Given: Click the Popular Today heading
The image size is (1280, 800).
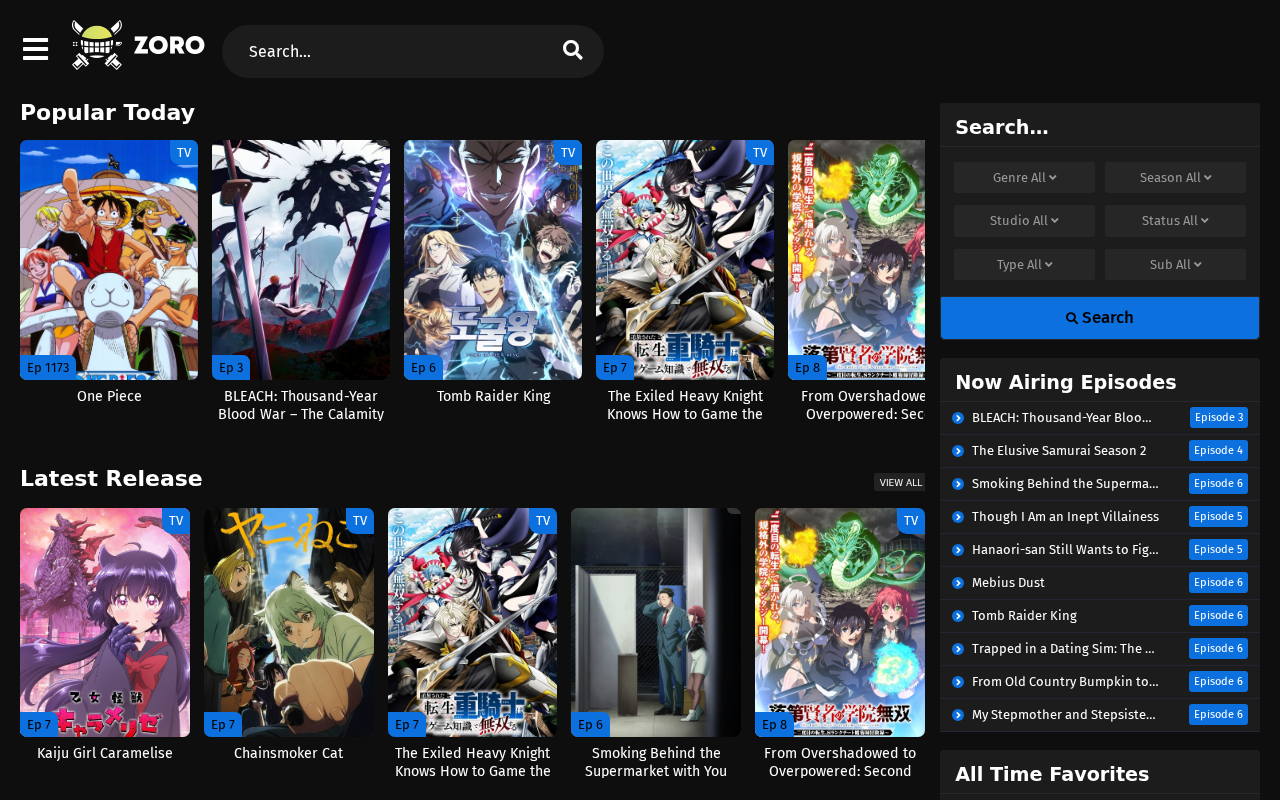Looking at the screenshot, I should [x=107, y=112].
